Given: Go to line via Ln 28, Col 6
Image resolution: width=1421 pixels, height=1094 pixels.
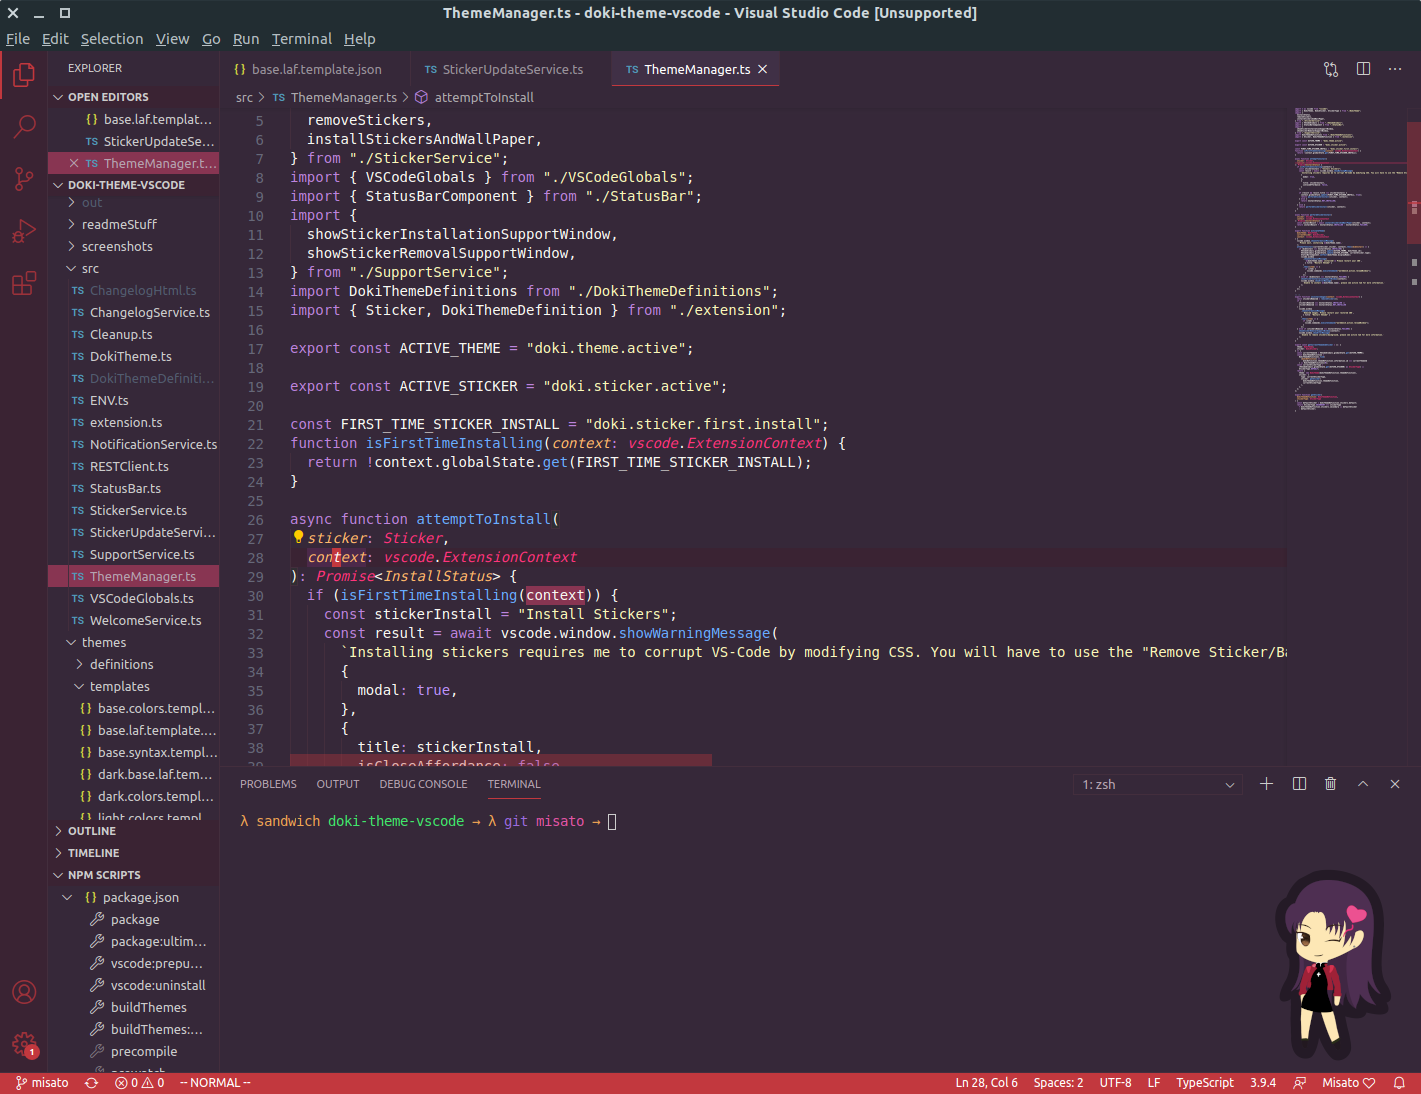Looking at the screenshot, I should click(x=986, y=1083).
